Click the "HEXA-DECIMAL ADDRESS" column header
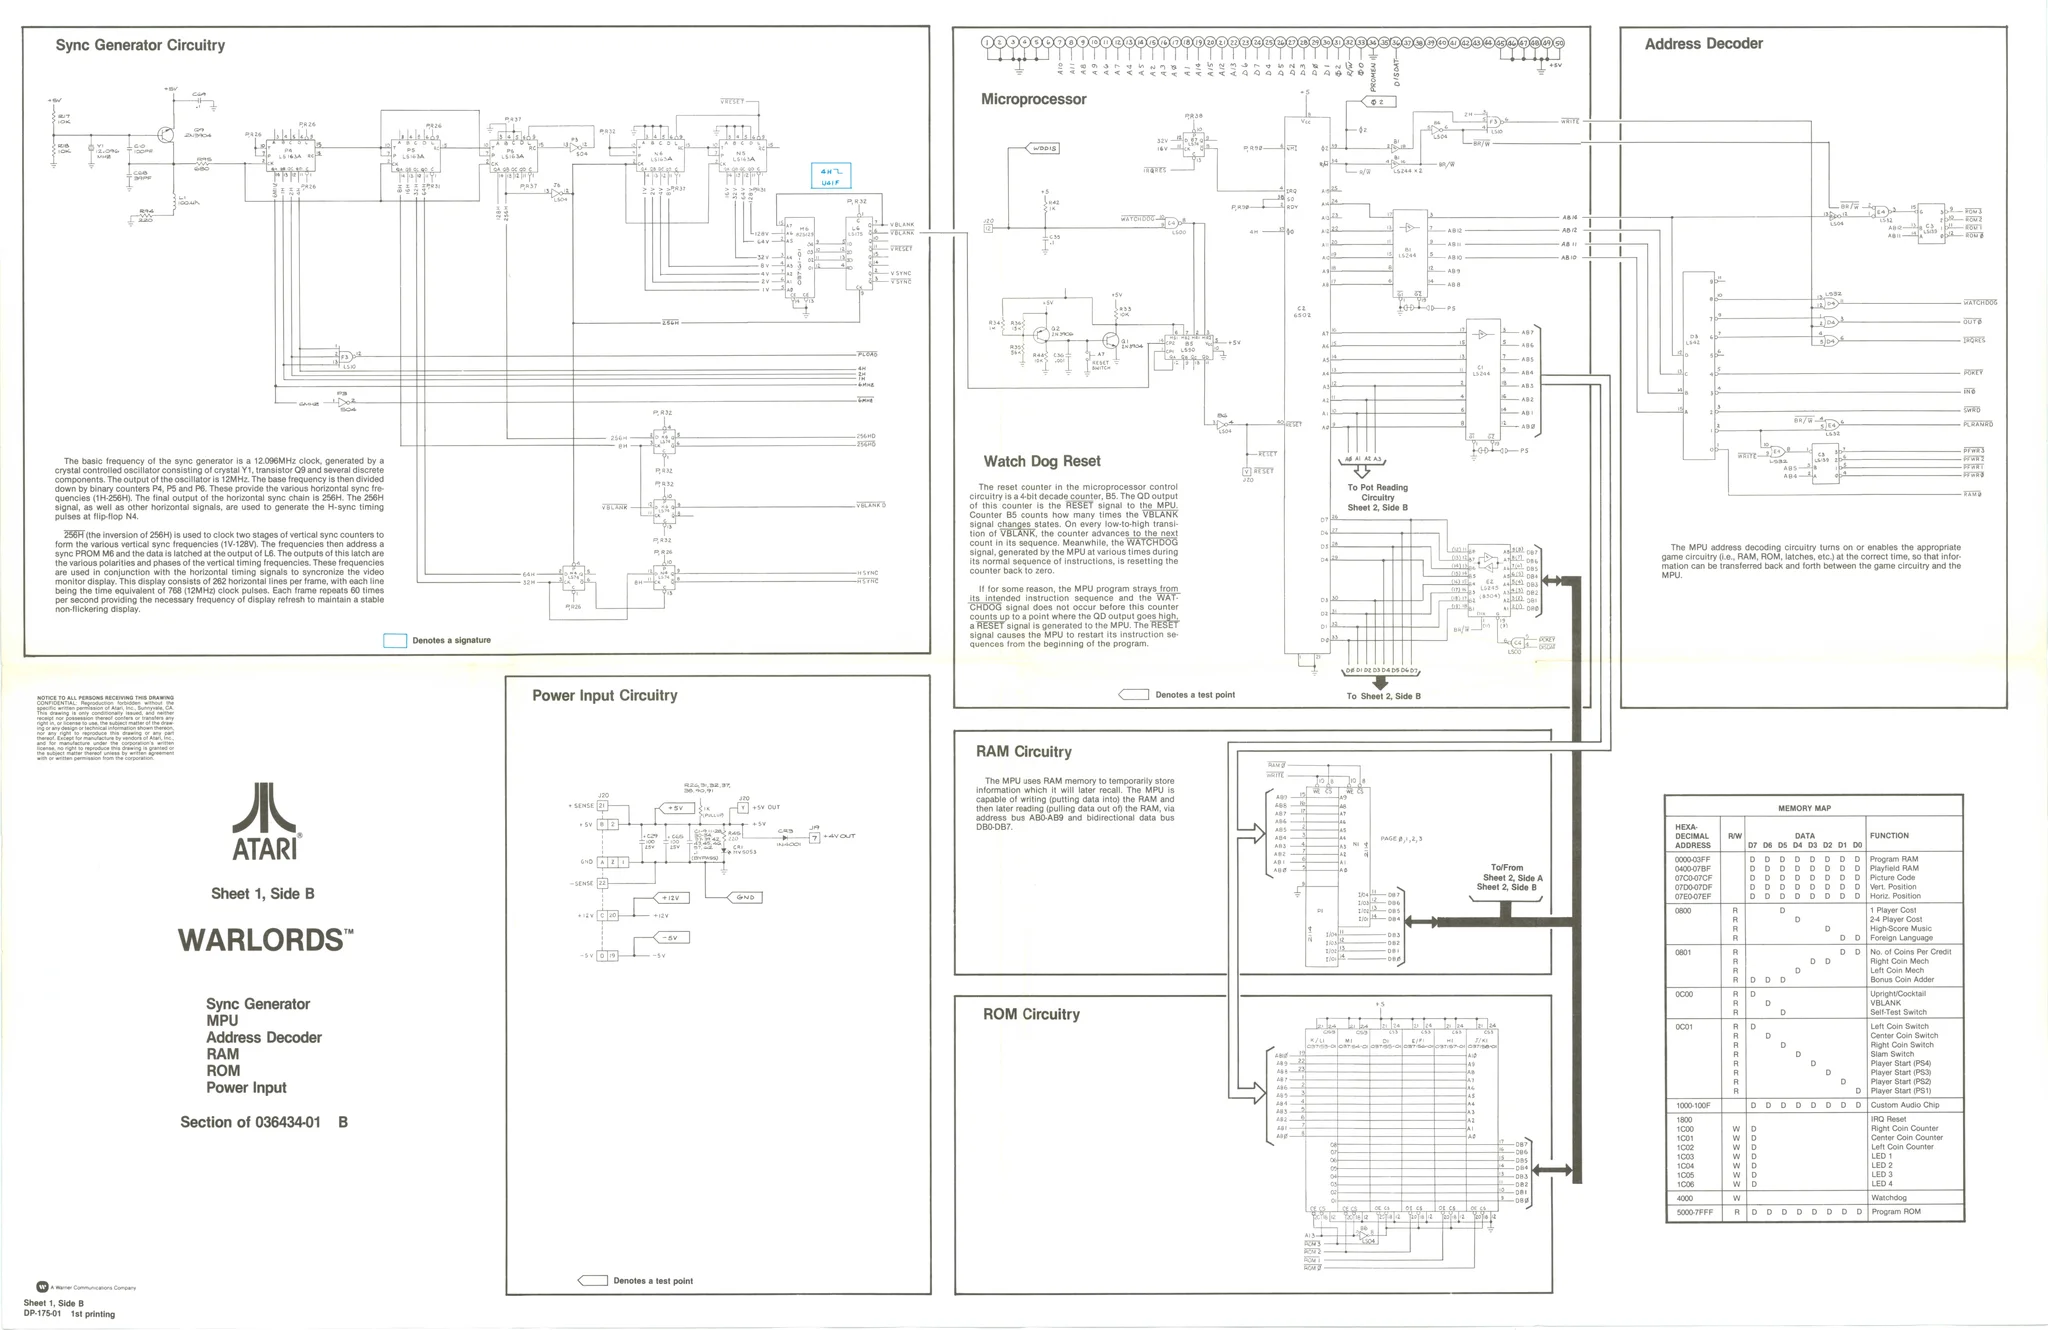The image size is (2048, 1330). pos(1692,836)
